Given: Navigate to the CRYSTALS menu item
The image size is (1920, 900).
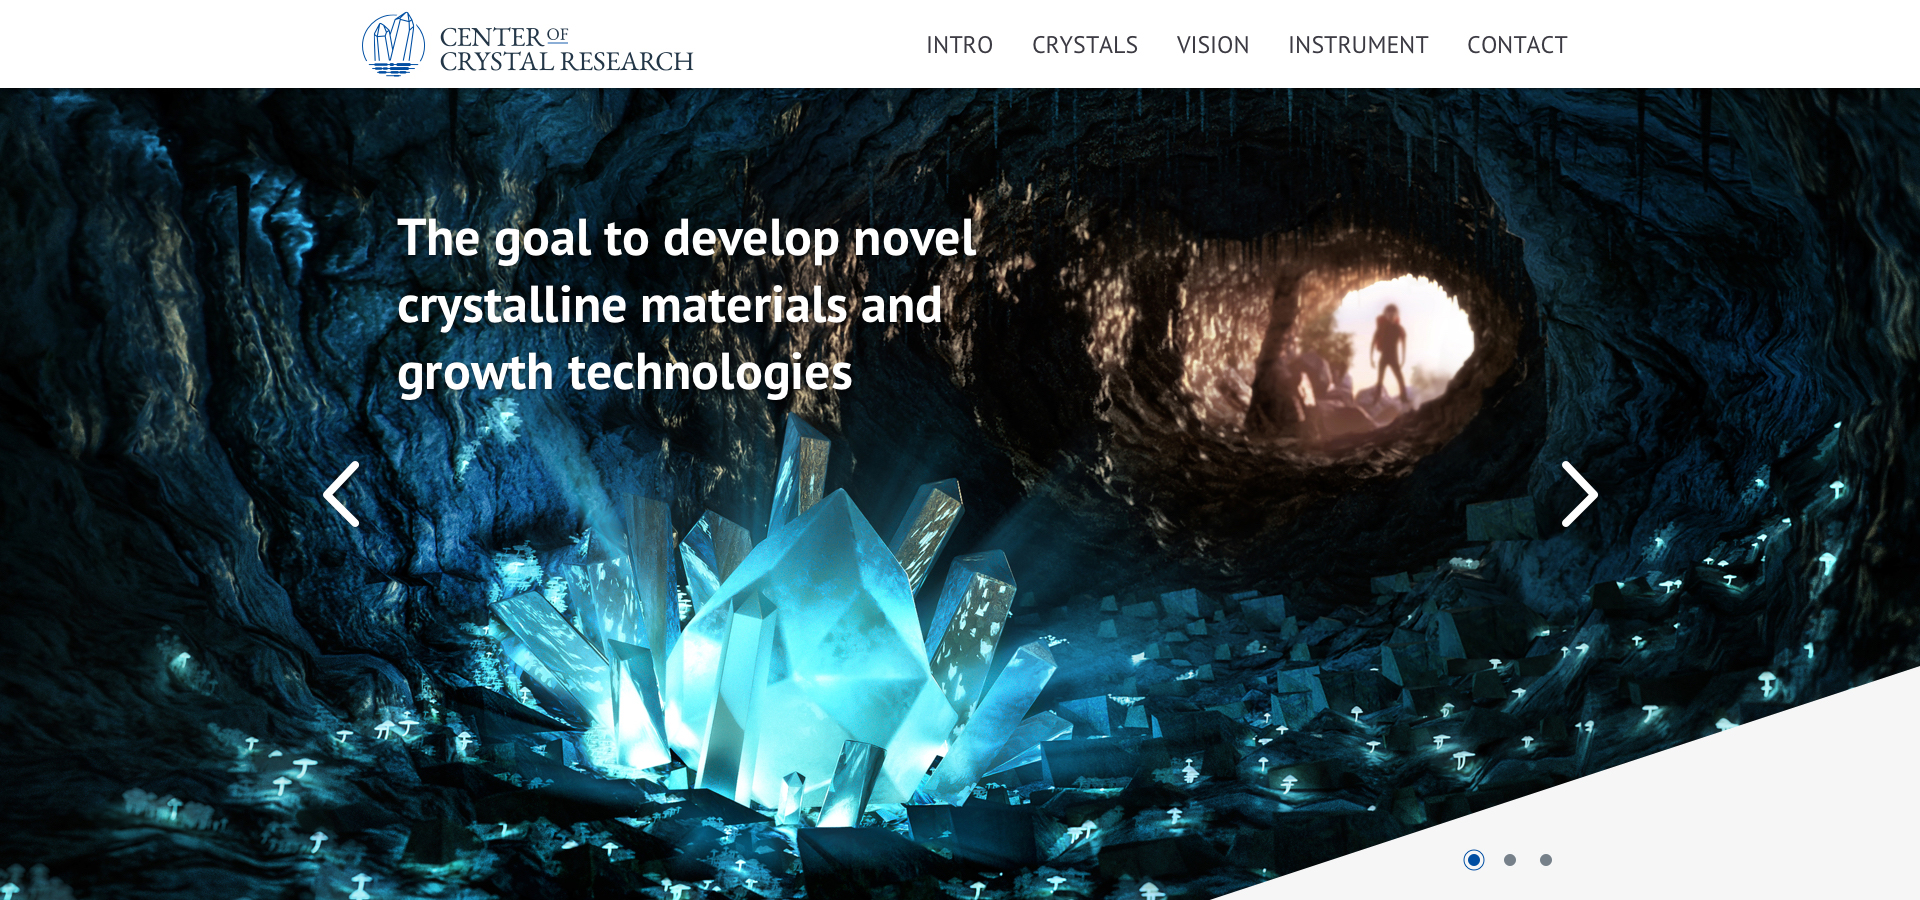Looking at the screenshot, I should 1084,45.
